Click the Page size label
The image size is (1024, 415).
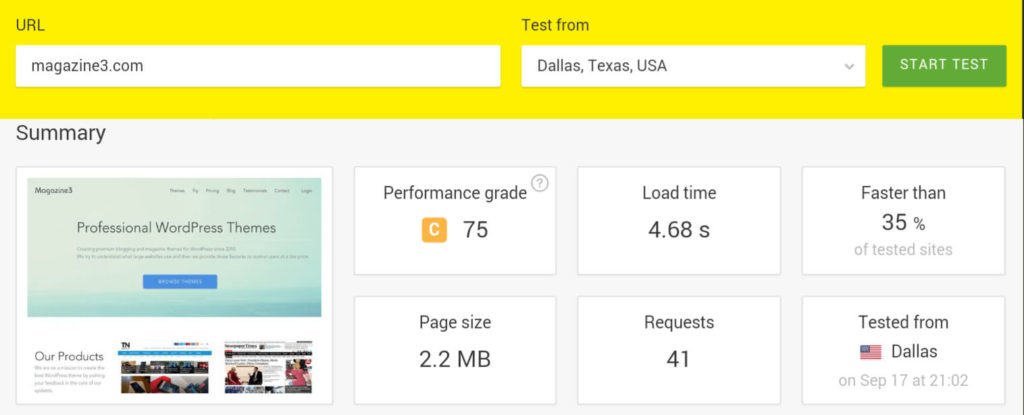point(455,322)
